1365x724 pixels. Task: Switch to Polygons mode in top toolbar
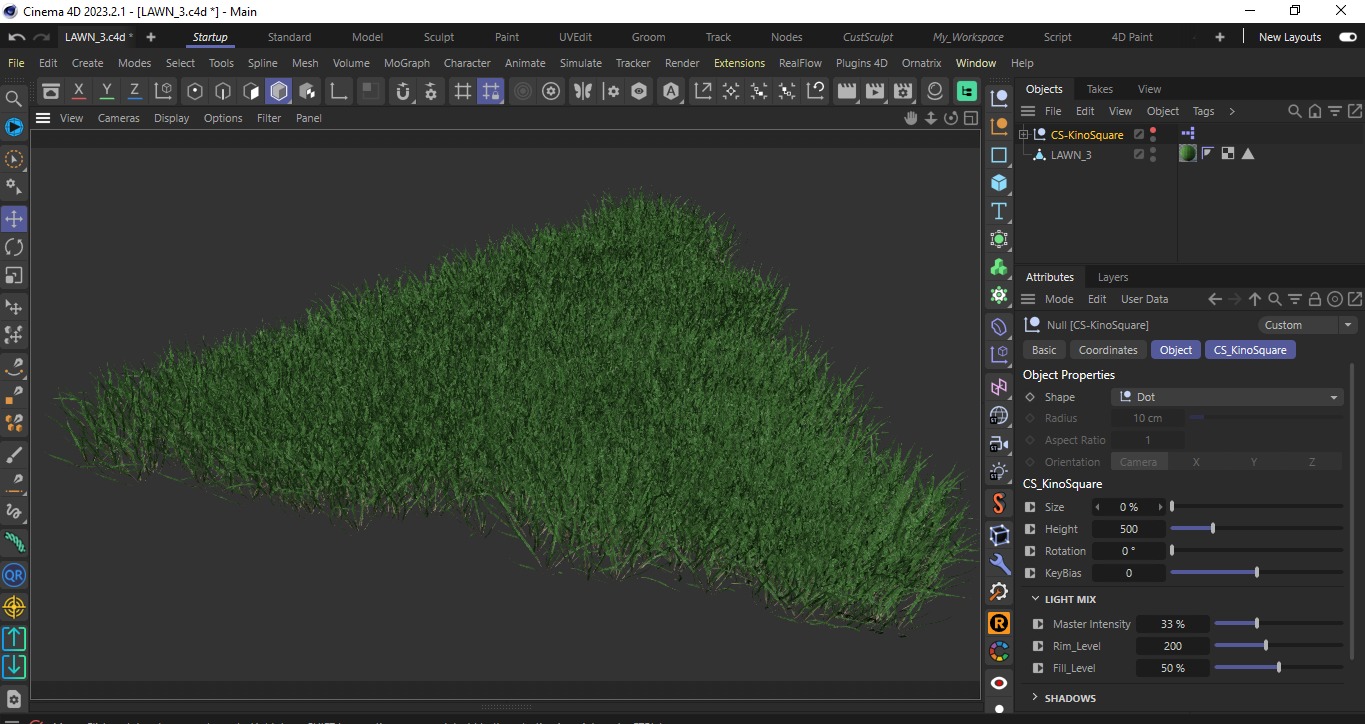tap(279, 91)
